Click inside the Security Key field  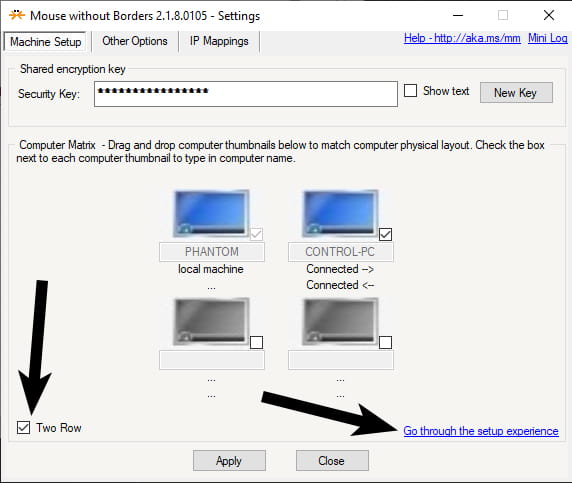[x=246, y=94]
